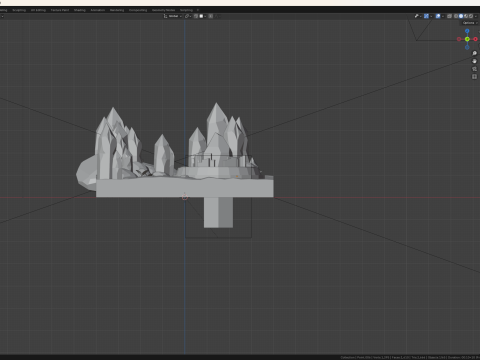
Task: Click the zoom magnifier viewport button
Action: pyautogui.click(x=474, y=53)
